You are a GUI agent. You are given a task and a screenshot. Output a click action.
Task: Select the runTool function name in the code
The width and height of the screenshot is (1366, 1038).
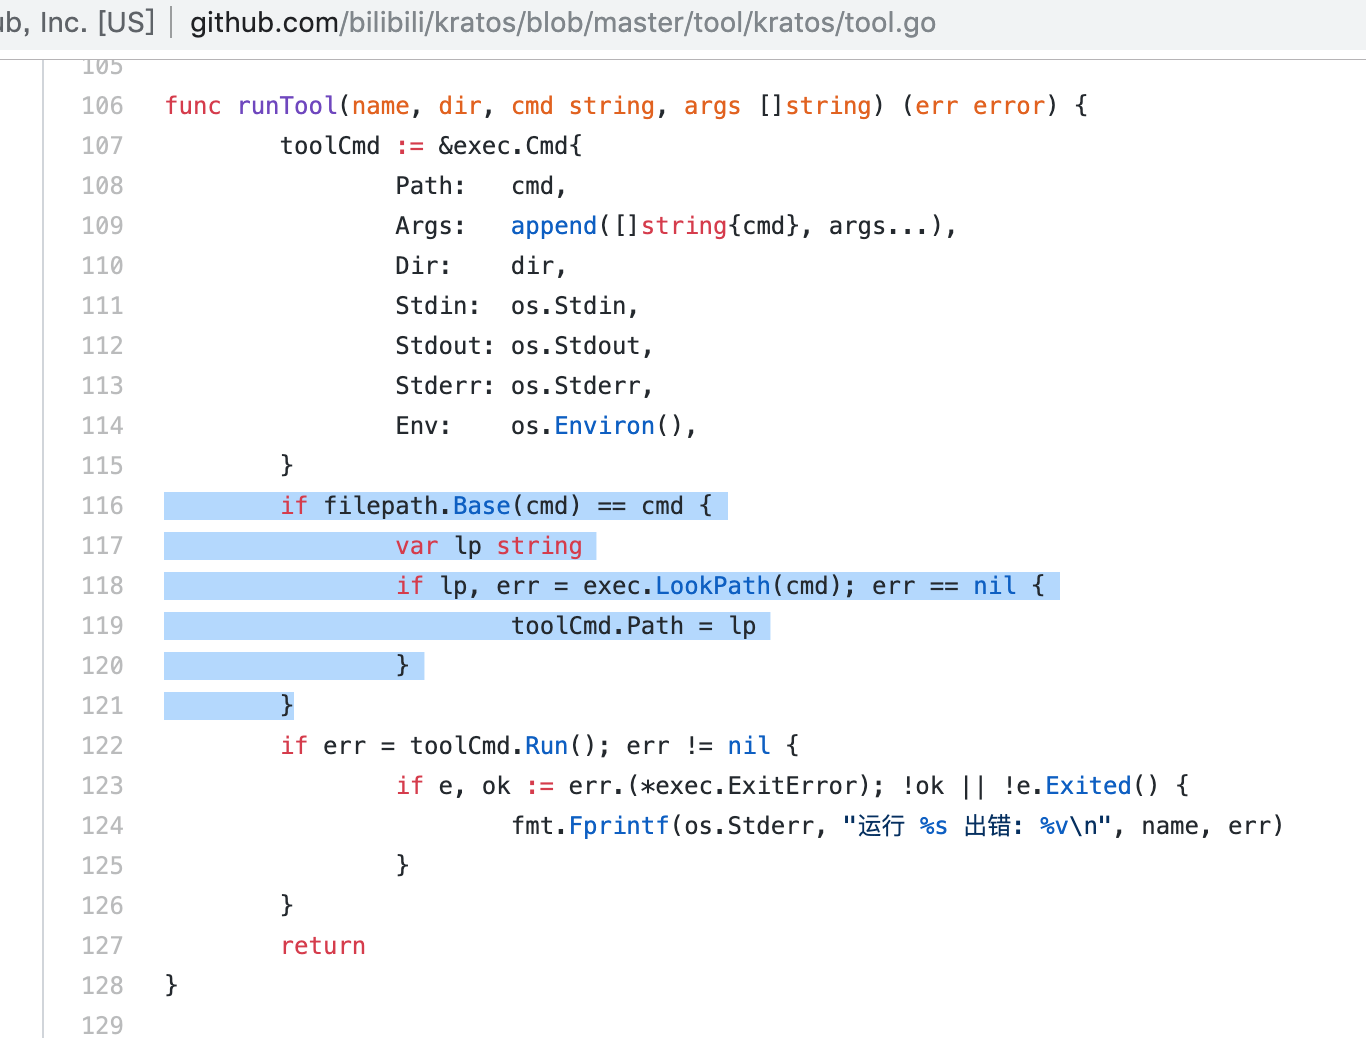click(287, 105)
